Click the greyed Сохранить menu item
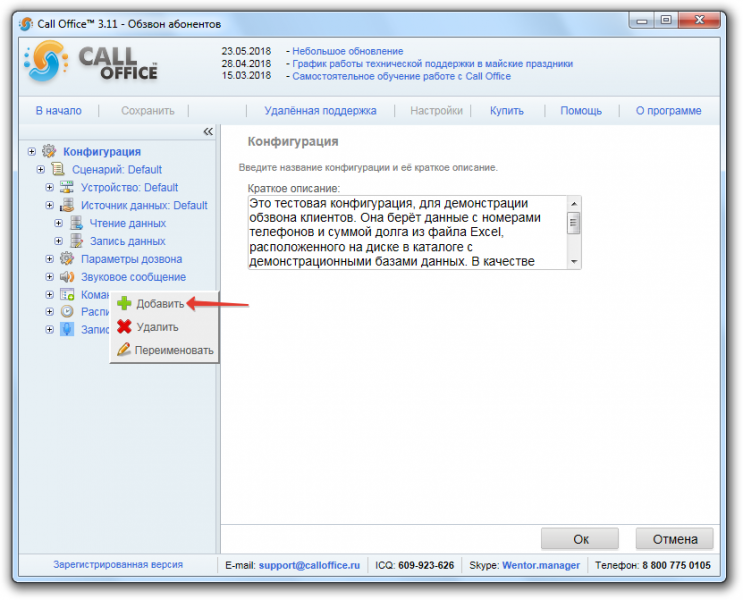 click(148, 110)
